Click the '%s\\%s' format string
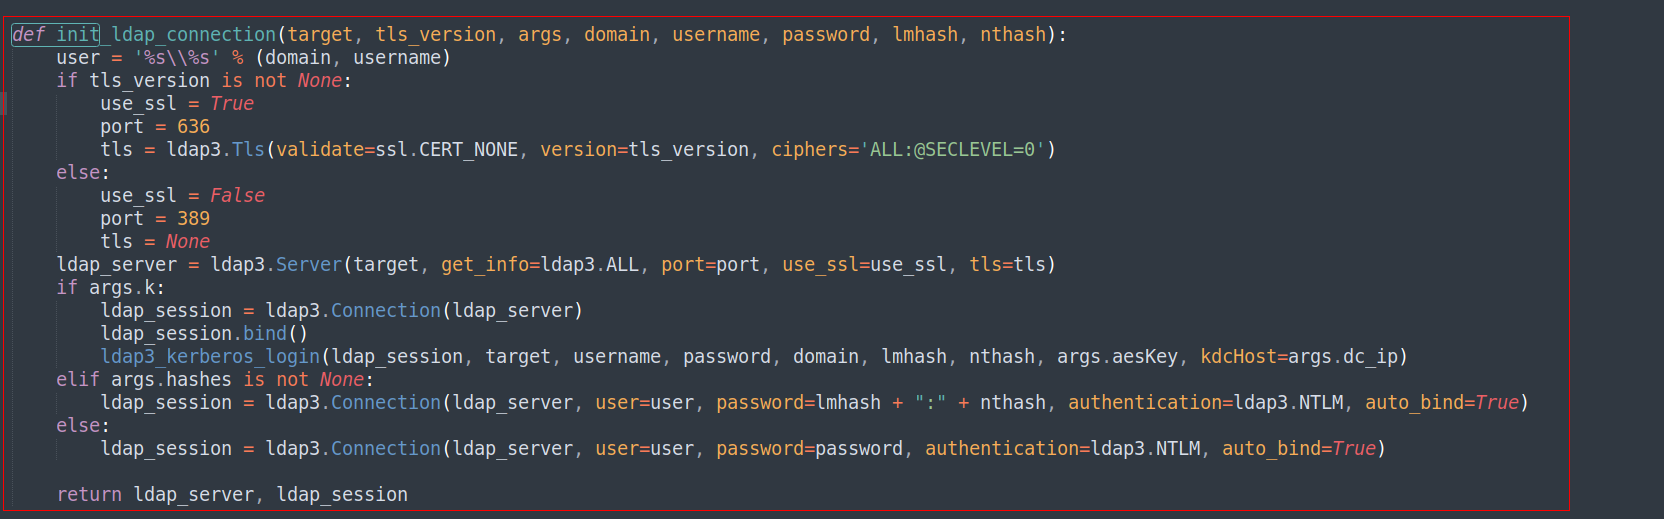Viewport: 1664px width, 519px height. coord(177,58)
